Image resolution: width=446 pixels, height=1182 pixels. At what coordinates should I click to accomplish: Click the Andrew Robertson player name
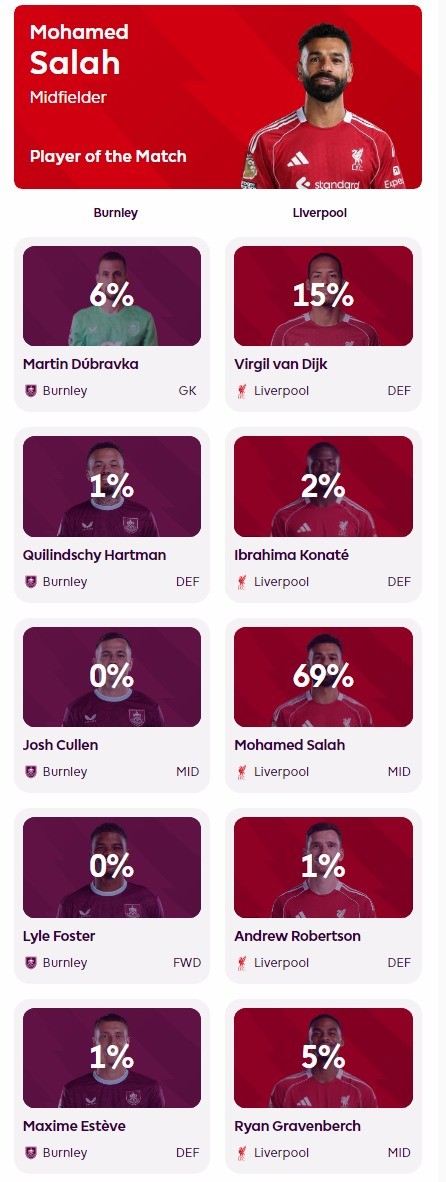click(x=298, y=935)
